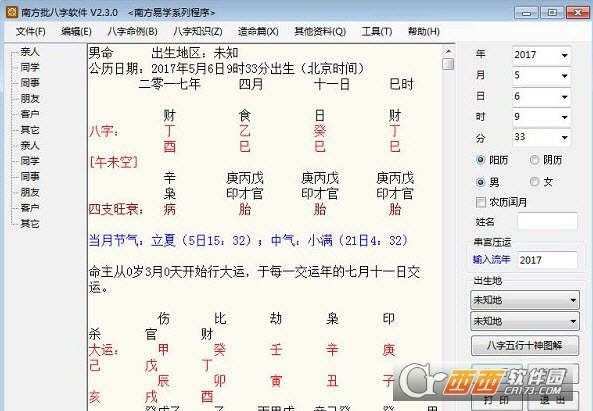Click the 四支旺衰 label
The height and width of the screenshot is (411, 593).
click(x=116, y=209)
